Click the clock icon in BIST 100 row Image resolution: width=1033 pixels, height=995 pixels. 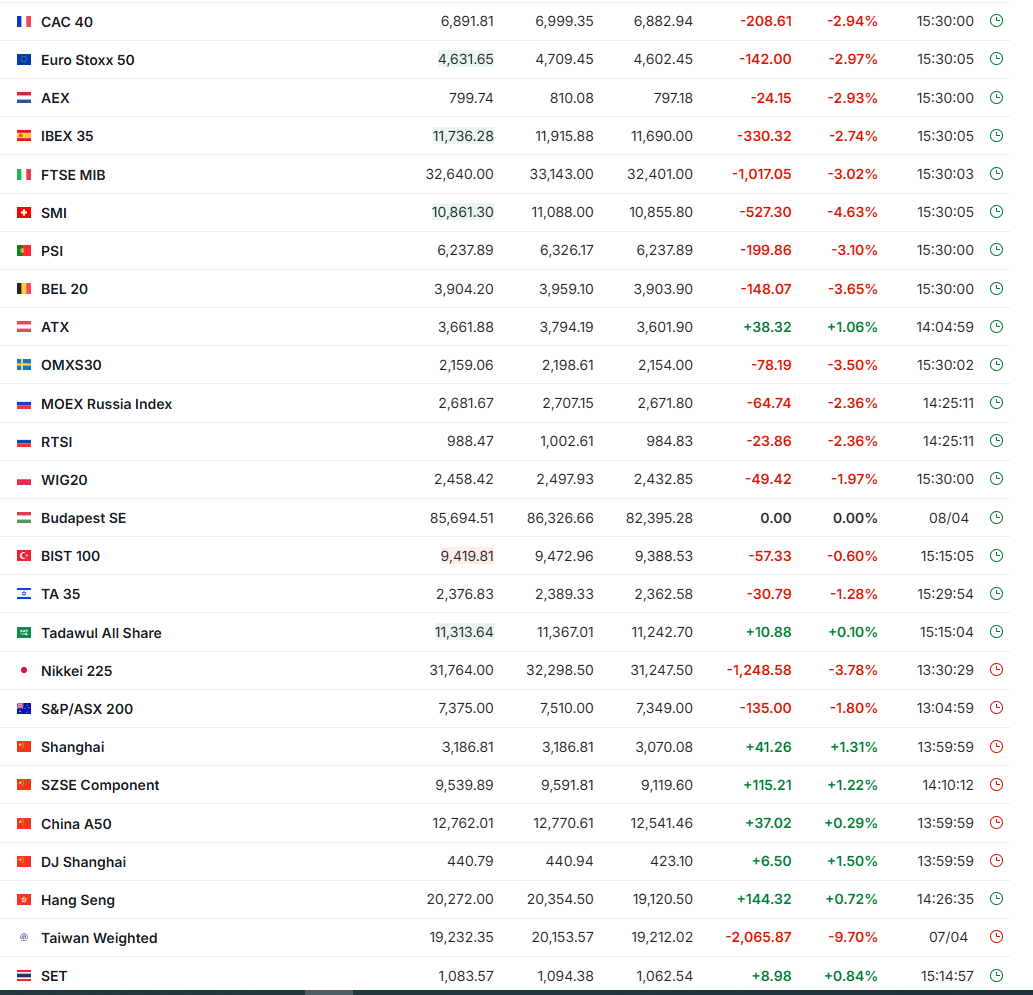tap(997, 555)
